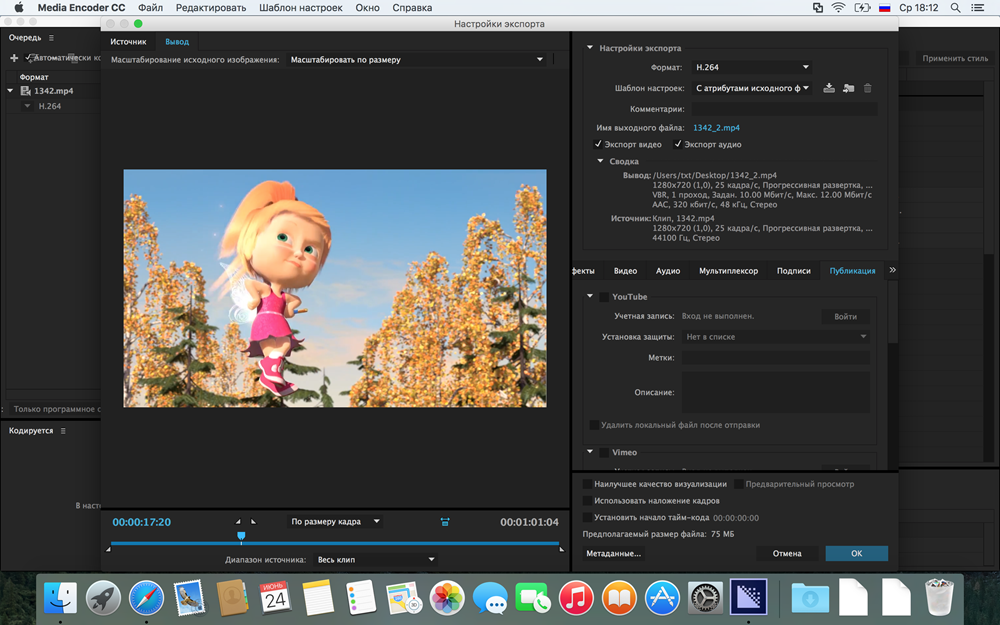Click the save preset icon

[x=829, y=88]
